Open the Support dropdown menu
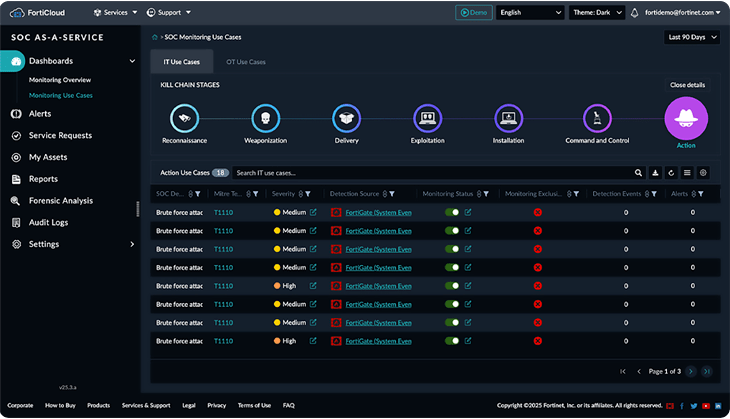Screen dimensions: 730x419 (169, 13)
